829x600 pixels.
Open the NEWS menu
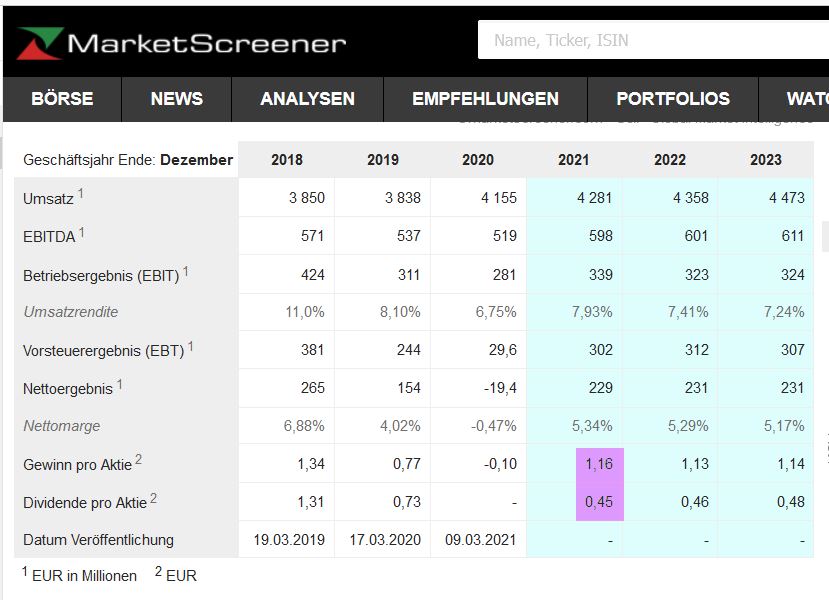click(176, 99)
